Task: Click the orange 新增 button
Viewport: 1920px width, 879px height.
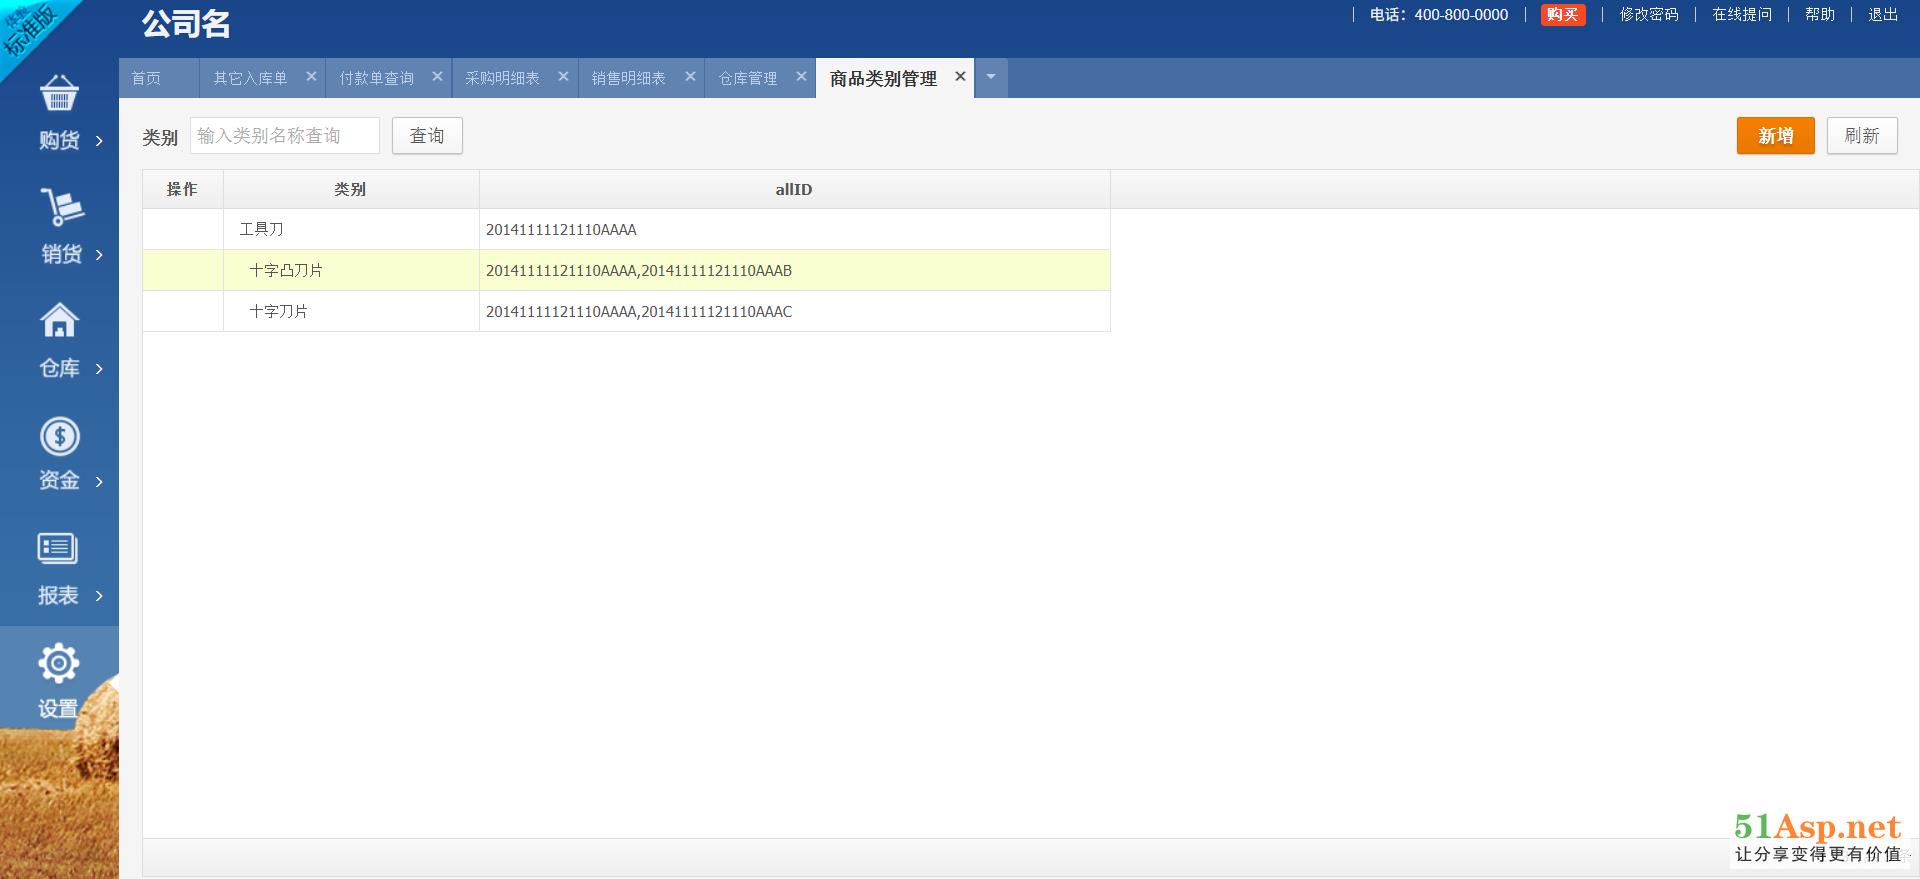Action: pyautogui.click(x=1775, y=136)
